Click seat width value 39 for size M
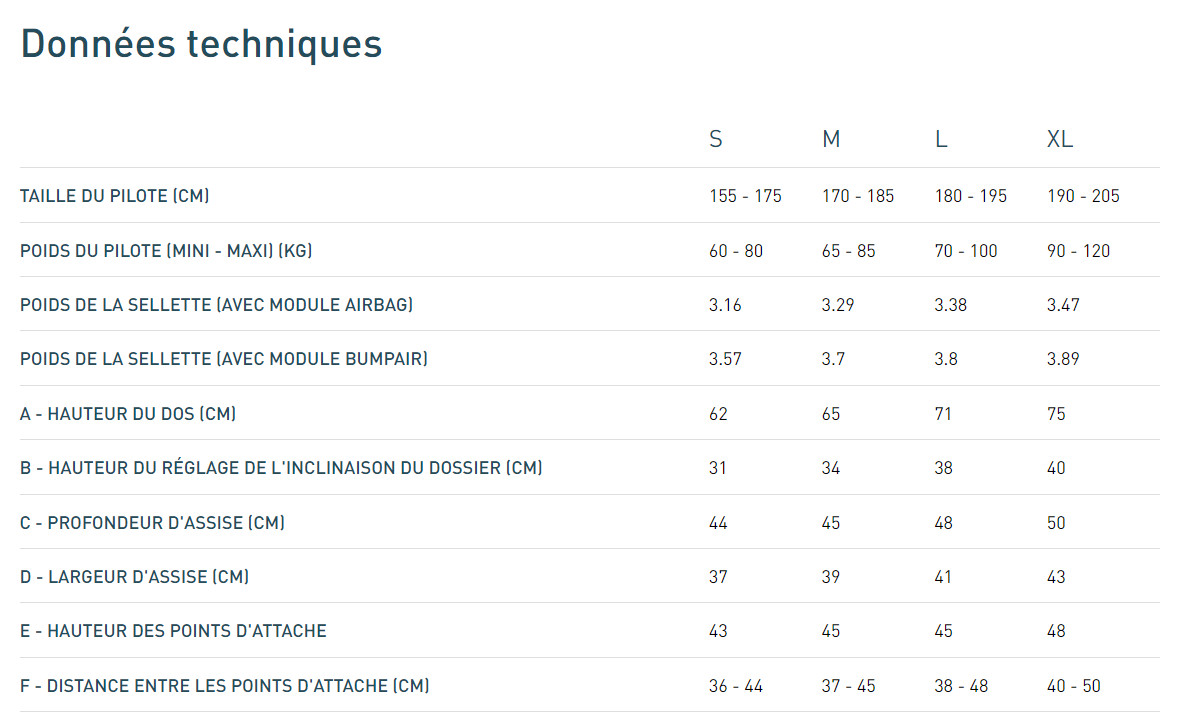Image resolution: width=1183 pixels, height=720 pixels. click(x=831, y=576)
